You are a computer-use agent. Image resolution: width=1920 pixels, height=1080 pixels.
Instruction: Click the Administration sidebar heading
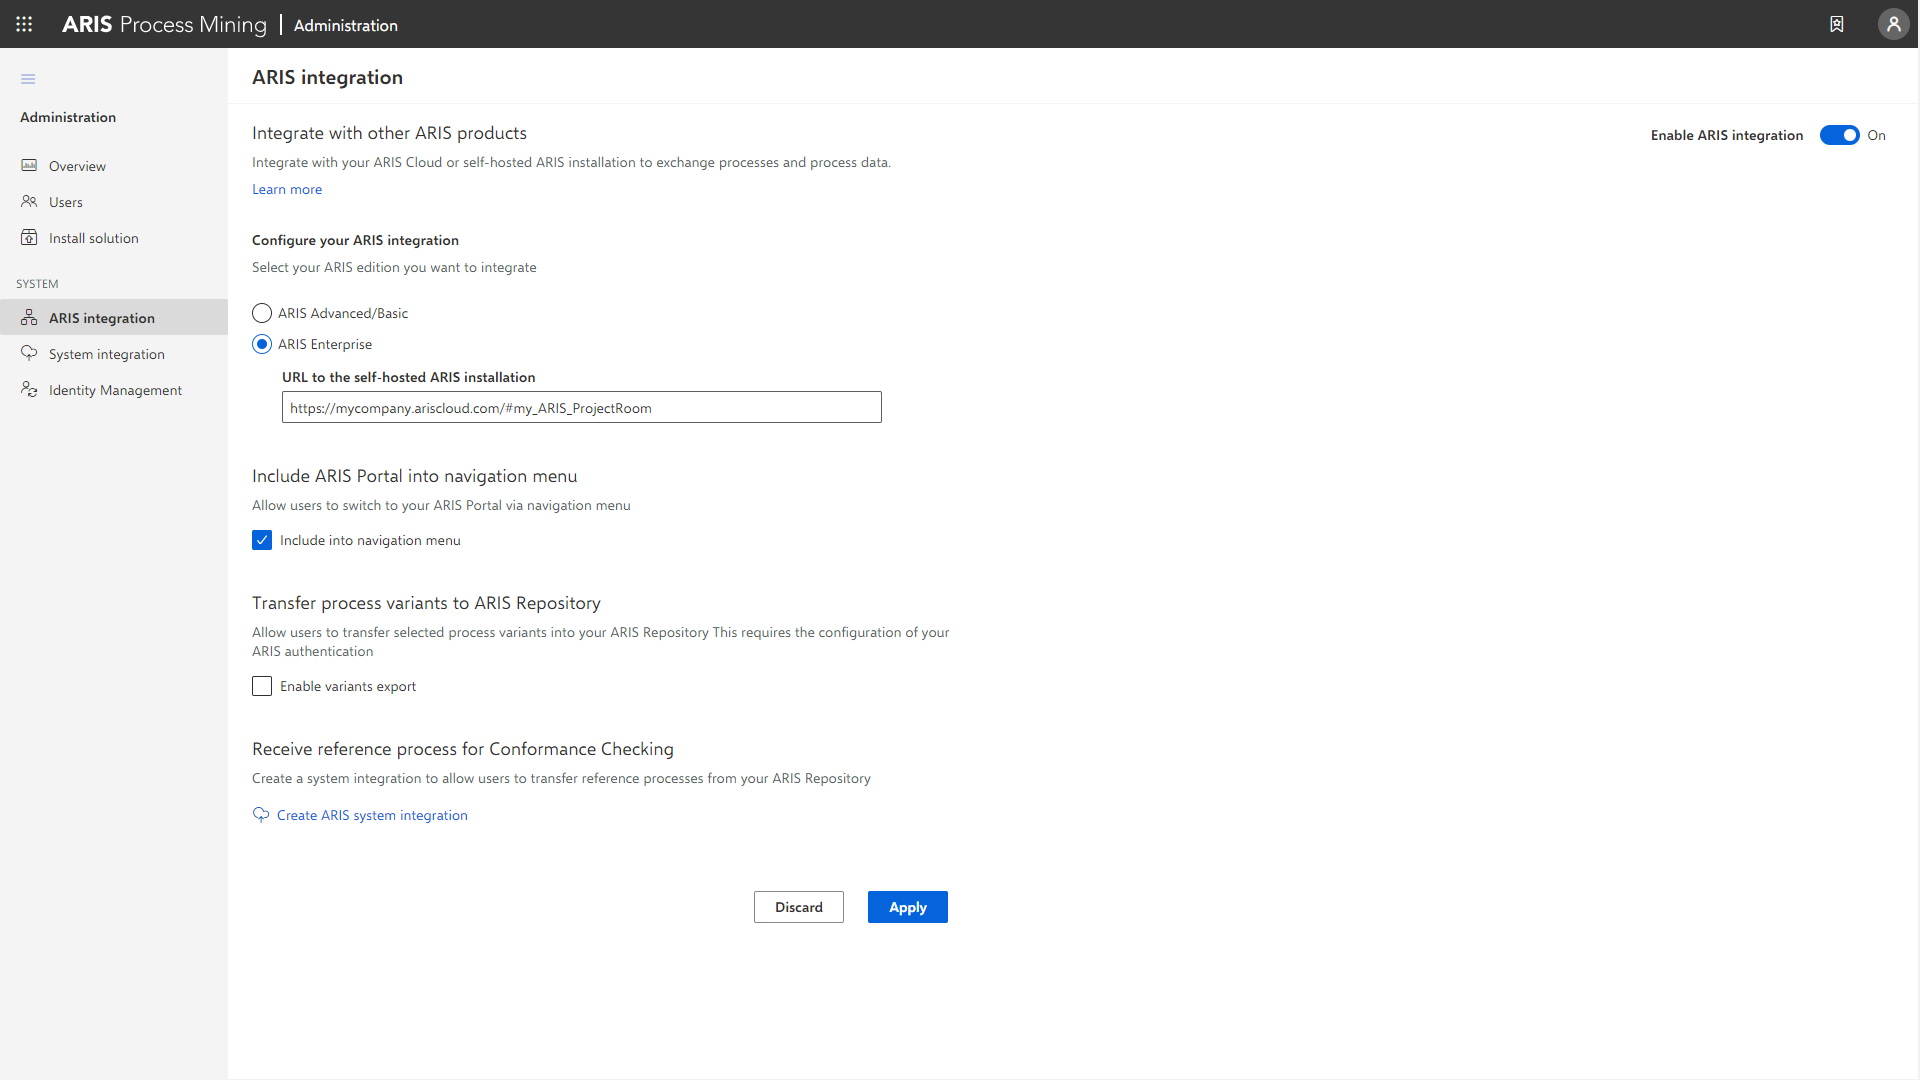(68, 117)
